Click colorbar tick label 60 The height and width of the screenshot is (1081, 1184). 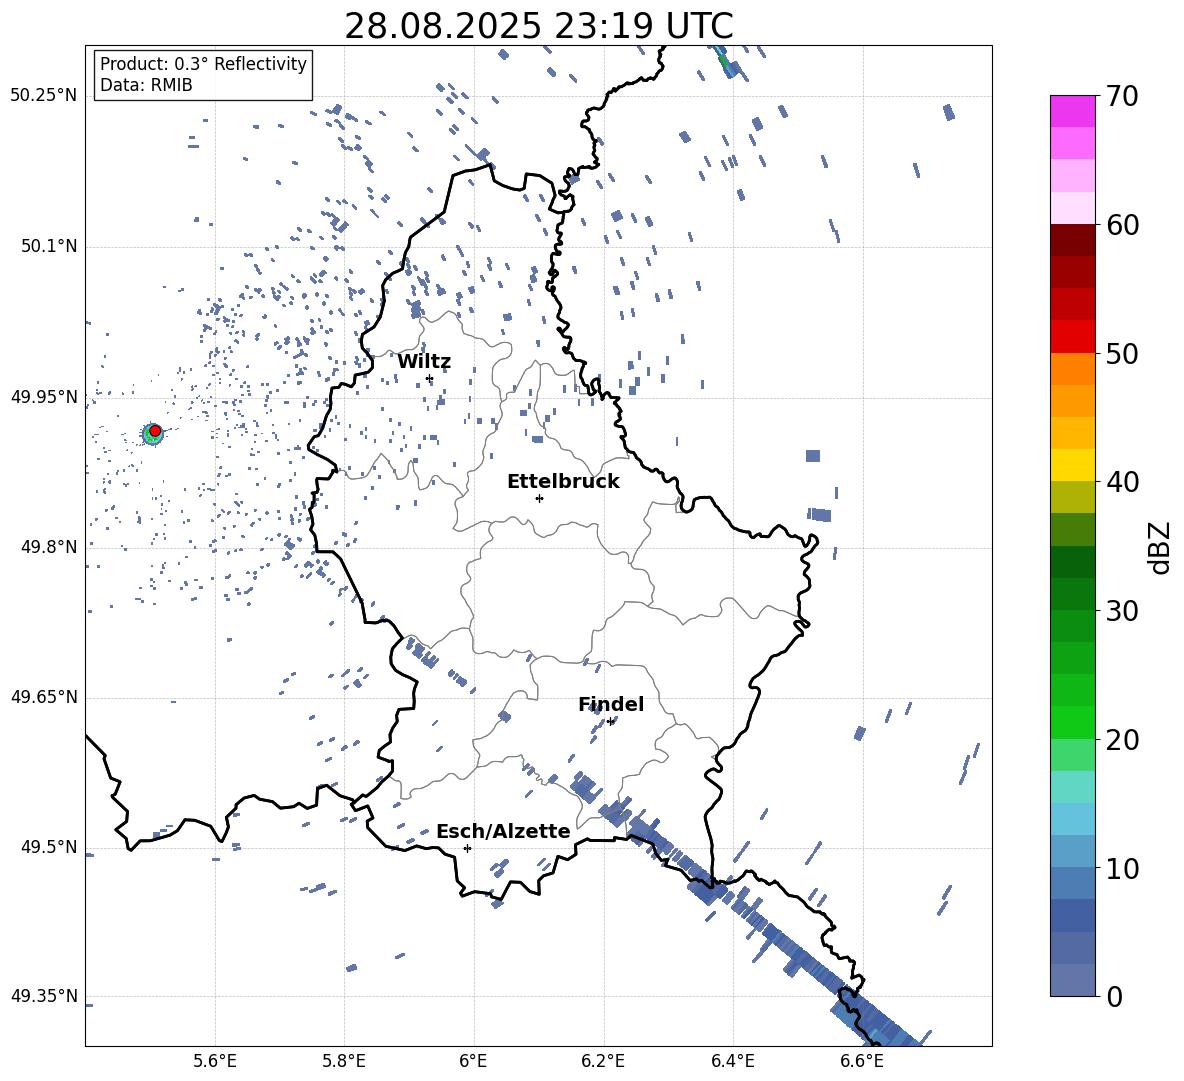point(1122,225)
